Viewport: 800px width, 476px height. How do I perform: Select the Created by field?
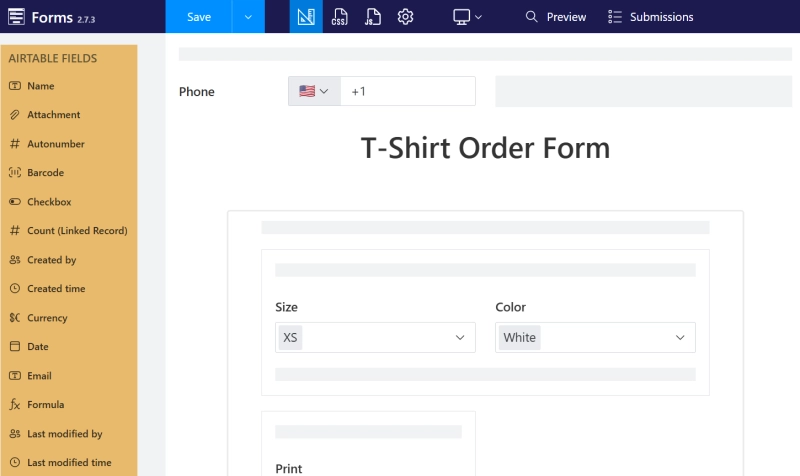click(x=69, y=260)
